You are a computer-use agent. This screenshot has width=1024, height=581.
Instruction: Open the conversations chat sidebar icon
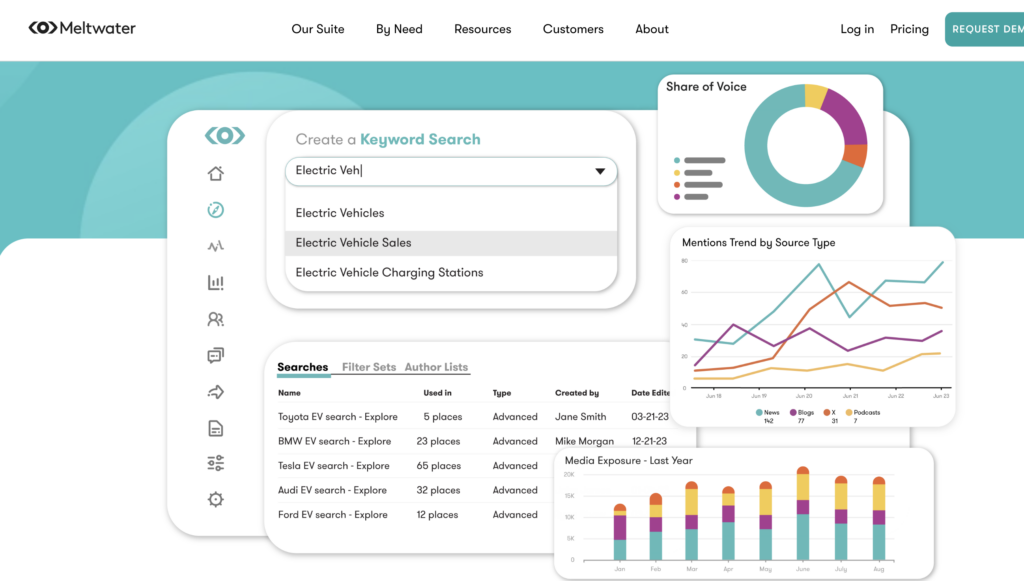click(x=216, y=355)
